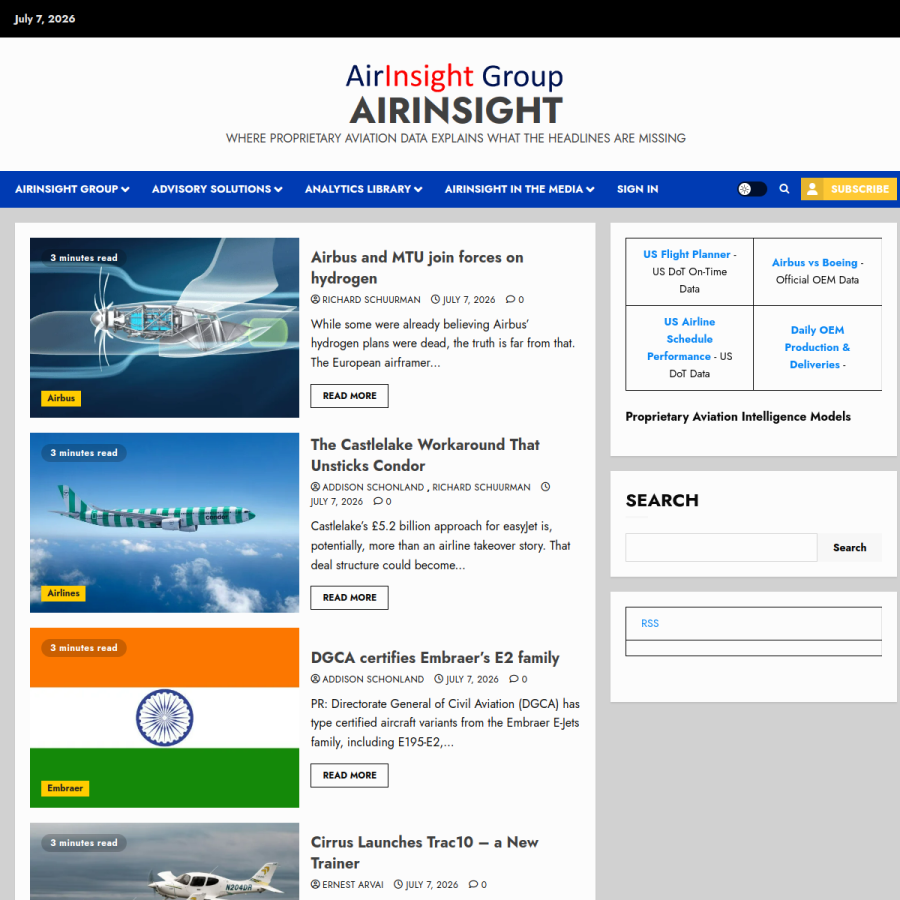The height and width of the screenshot is (900, 900).
Task: Click the sidebar Search button
Action: [x=849, y=548]
